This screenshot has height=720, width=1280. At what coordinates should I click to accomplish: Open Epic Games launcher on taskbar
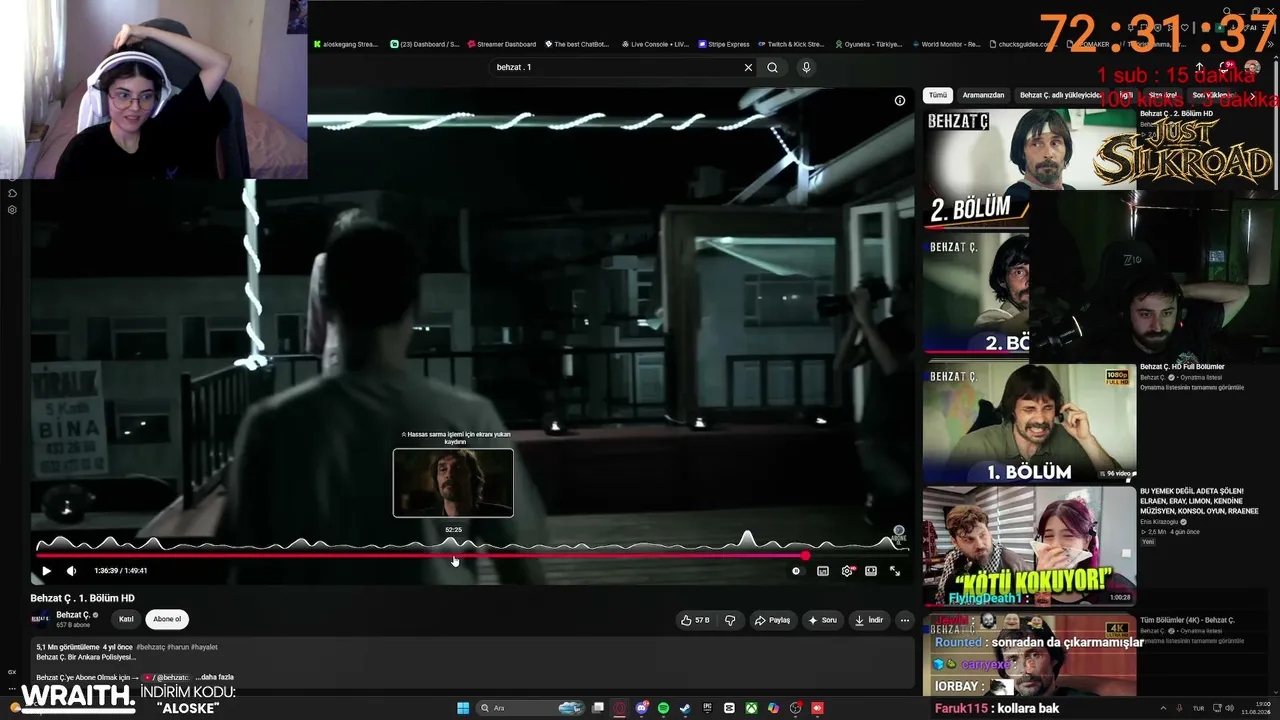[707, 708]
